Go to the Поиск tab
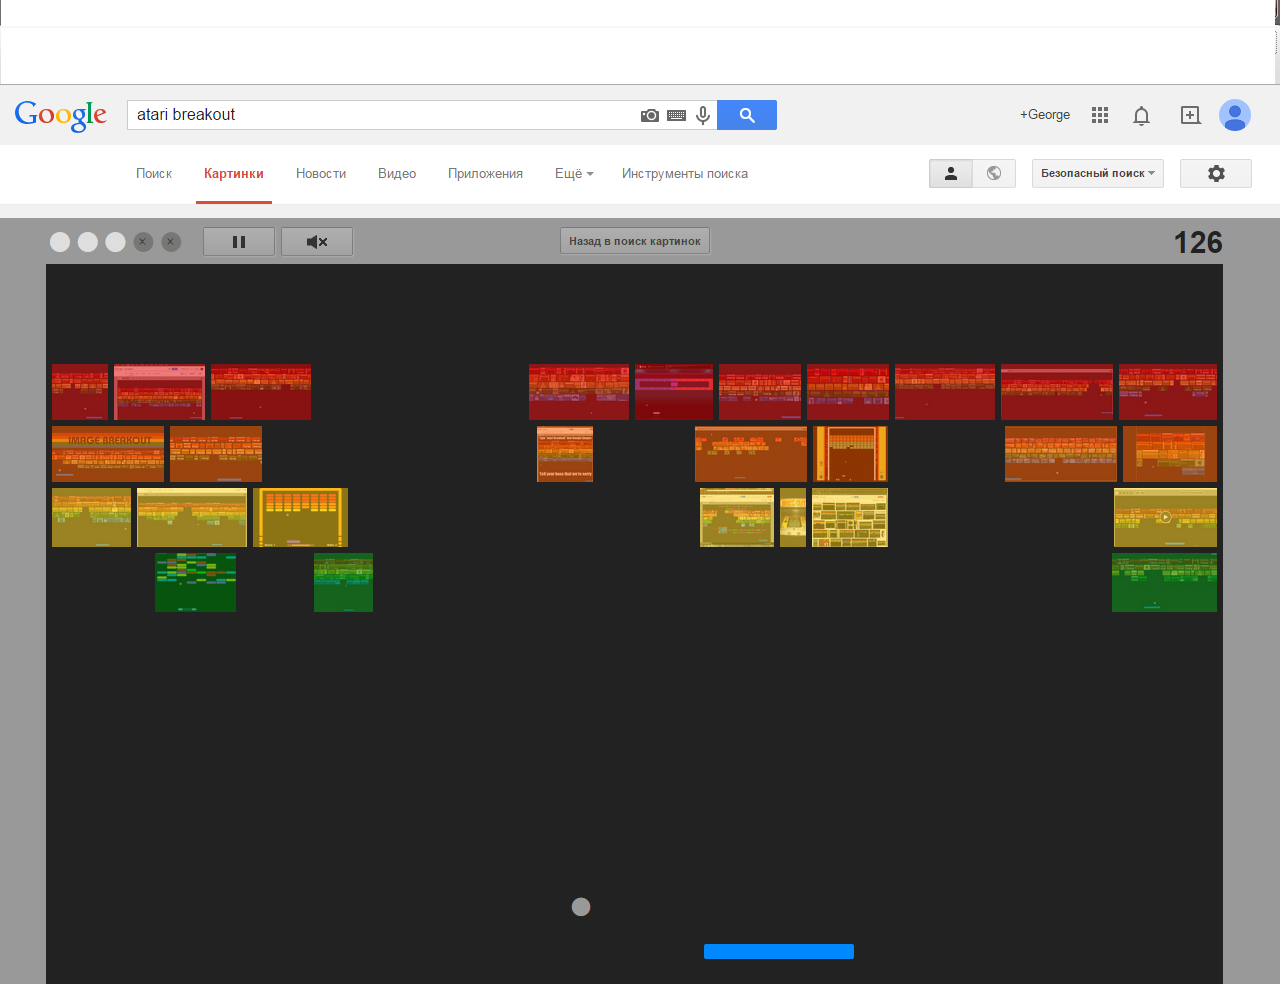The width and height of the screenshot is (1280, 984). coord(154,173)
